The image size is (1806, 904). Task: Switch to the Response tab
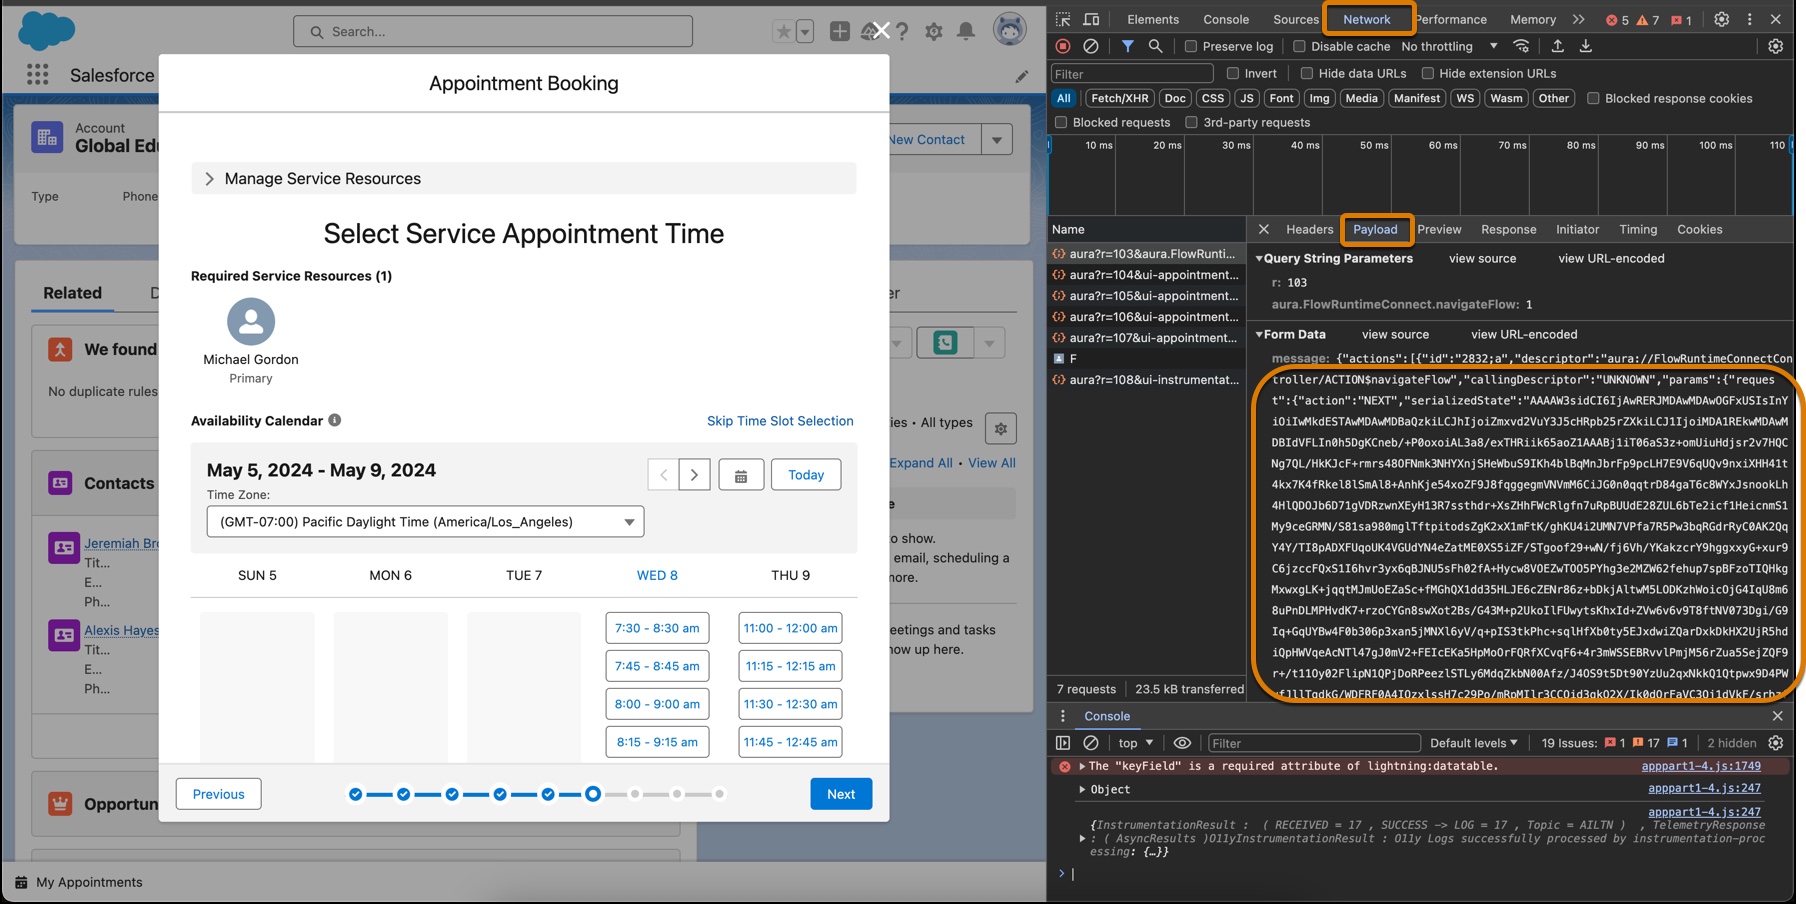point(1508,229)
